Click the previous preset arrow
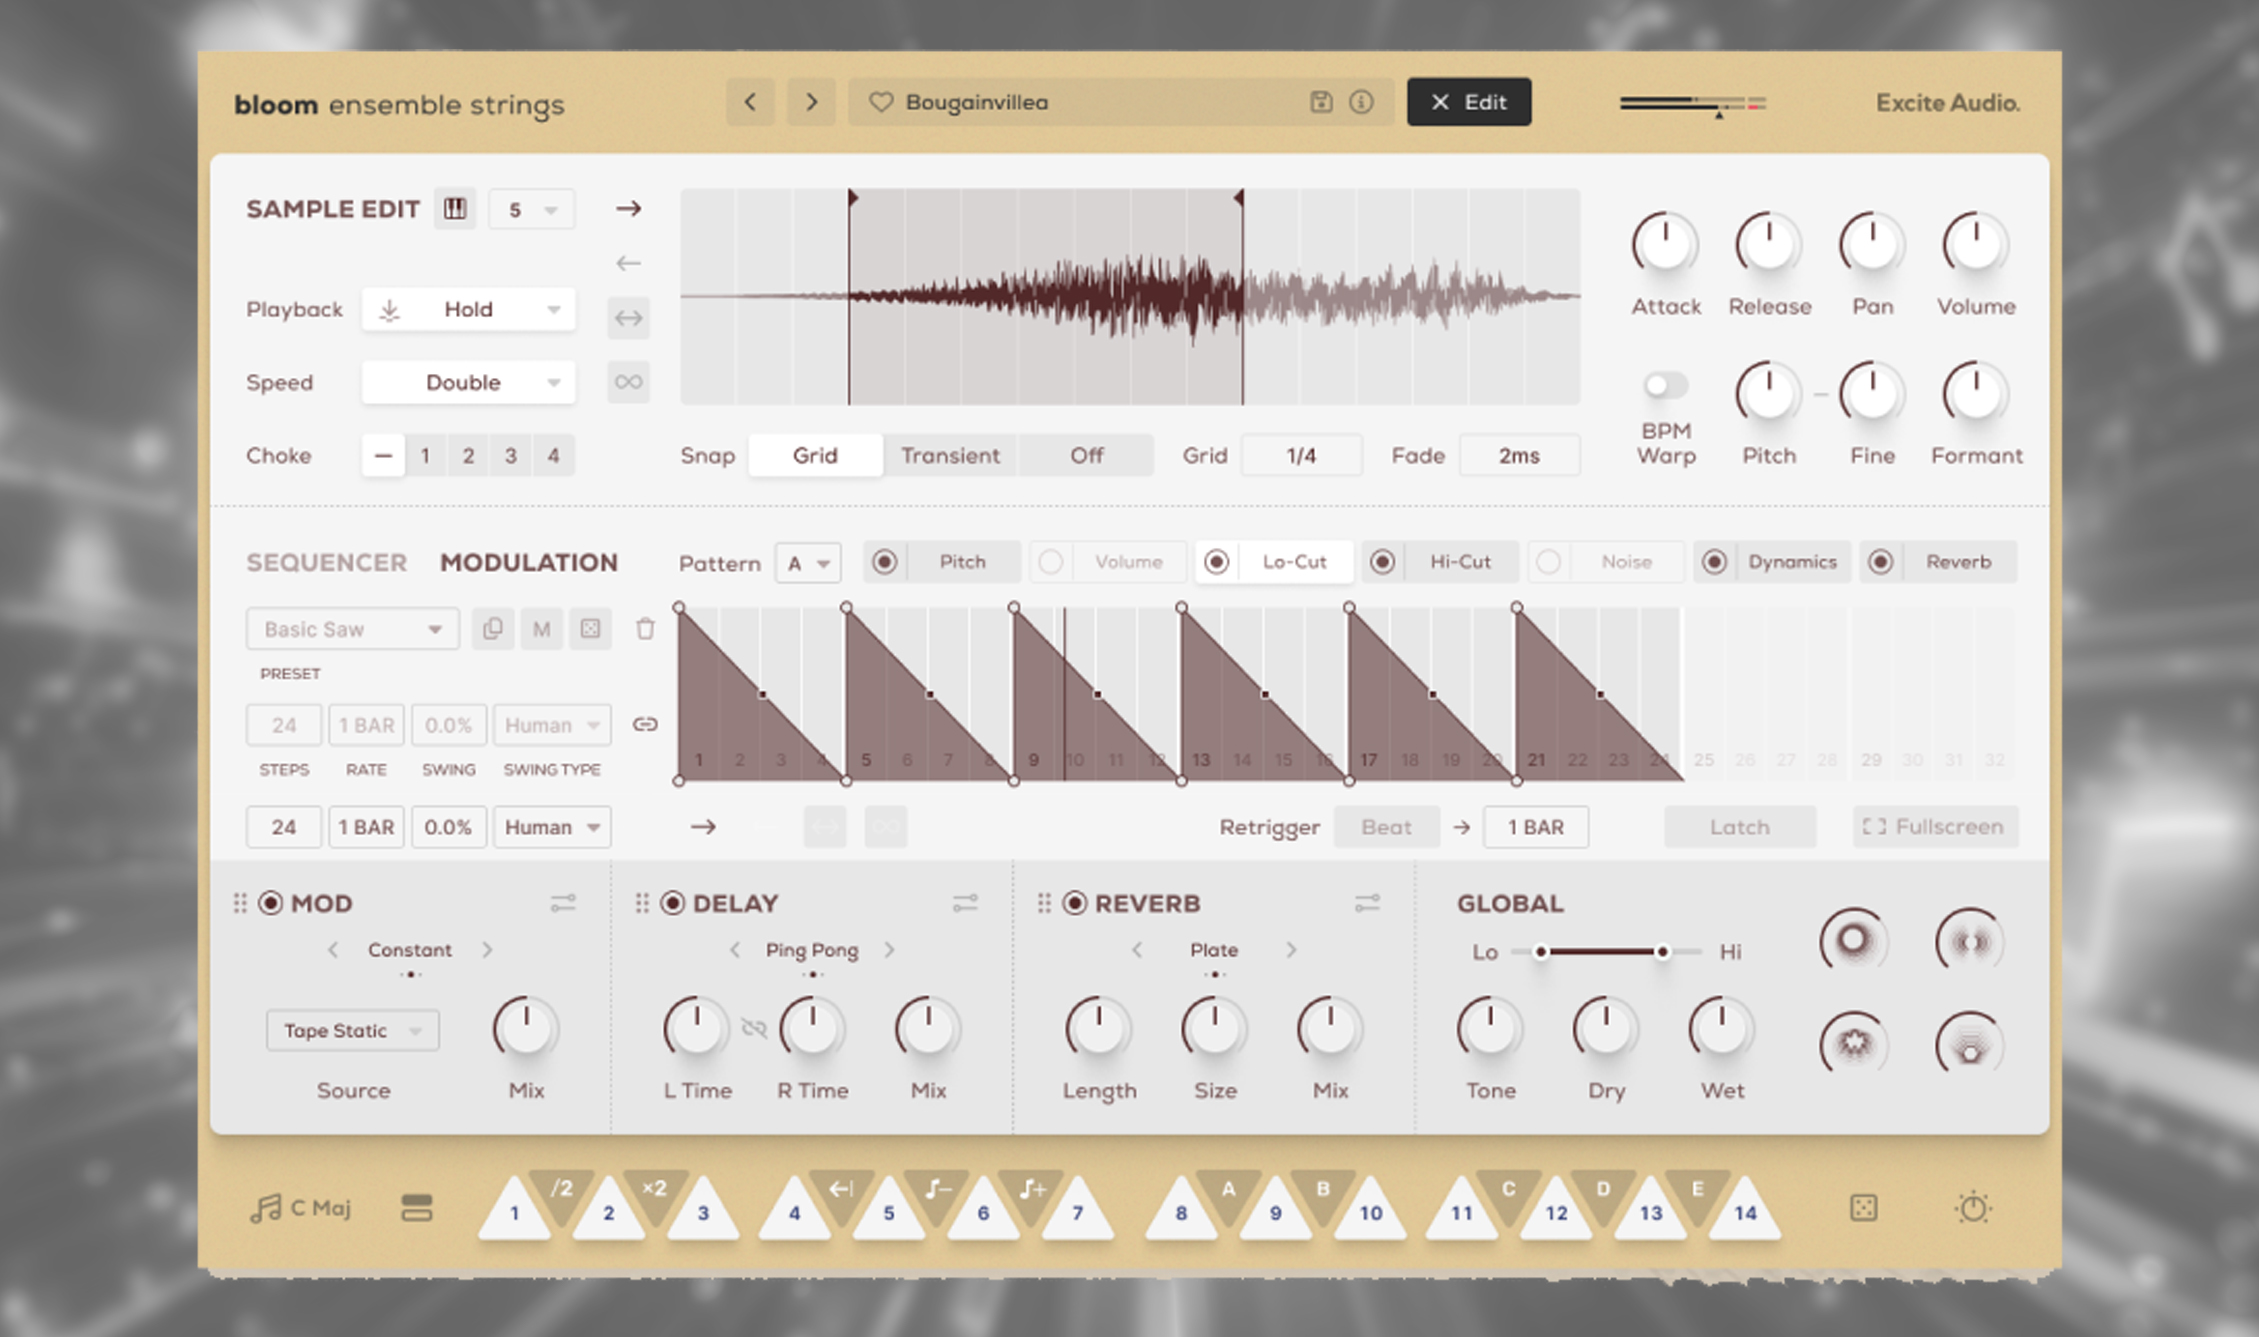The image size is (2259, 1337). [750, 102]
